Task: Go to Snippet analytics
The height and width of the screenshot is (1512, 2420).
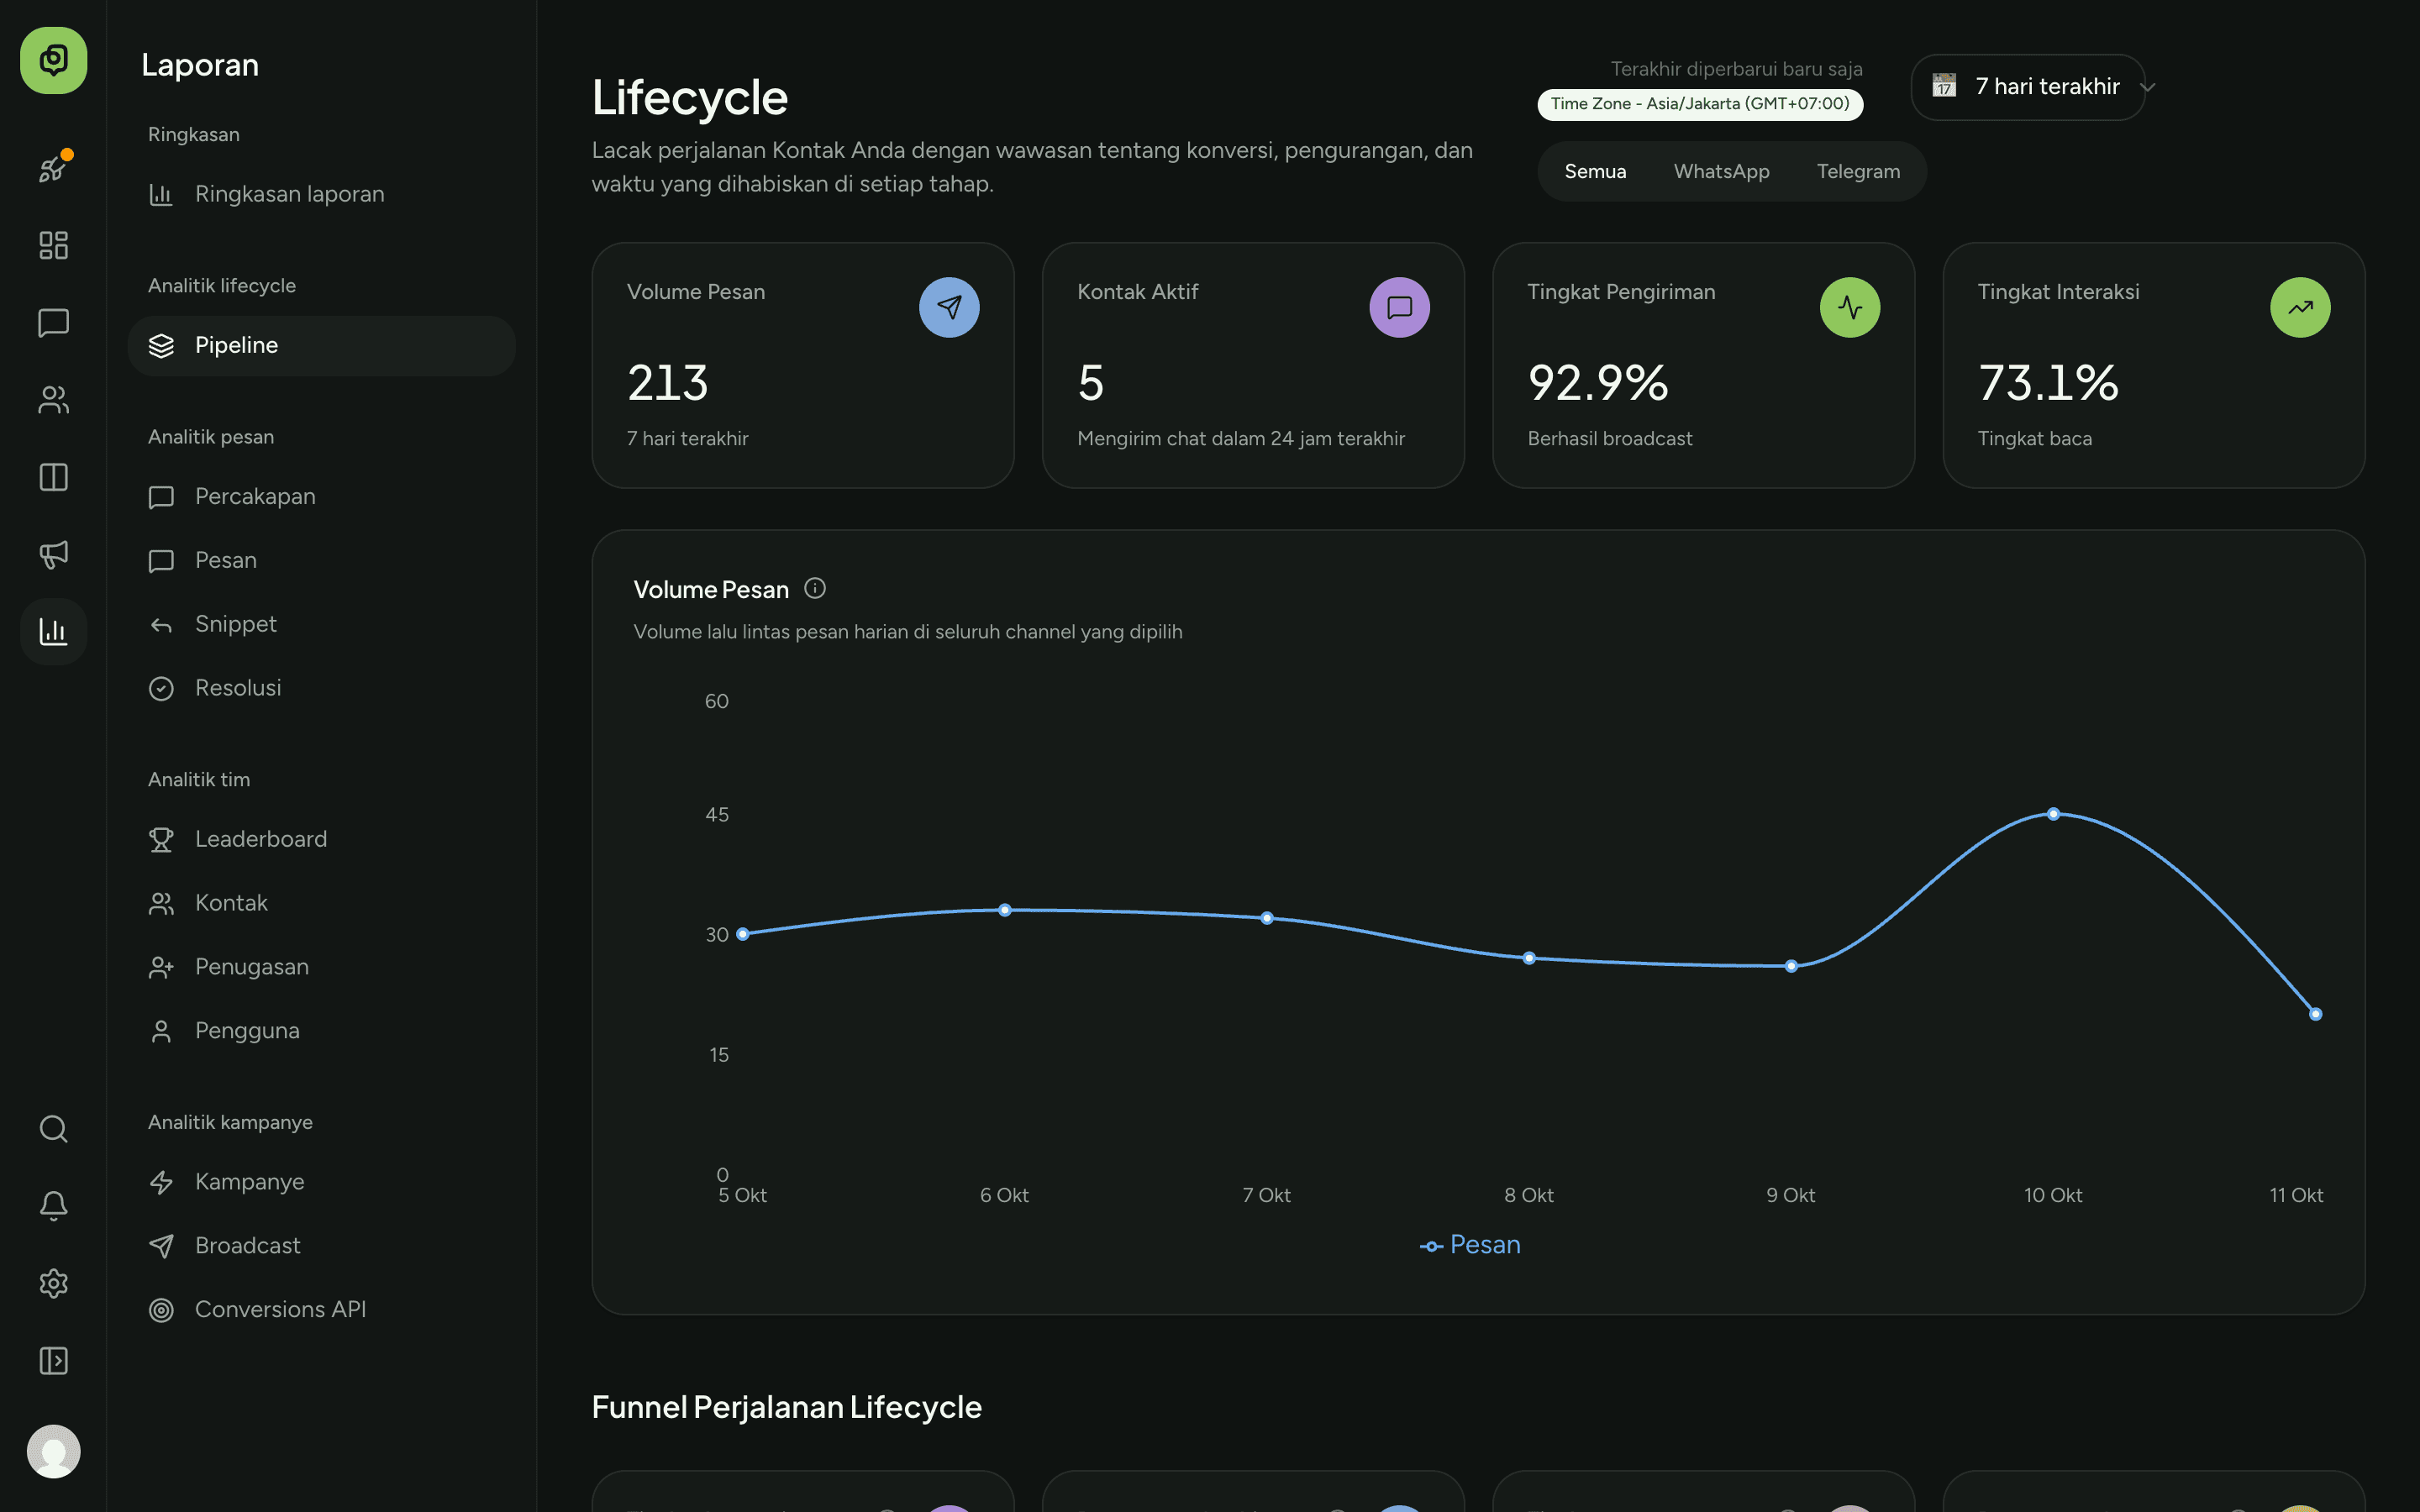Action: tap(321, 624)
